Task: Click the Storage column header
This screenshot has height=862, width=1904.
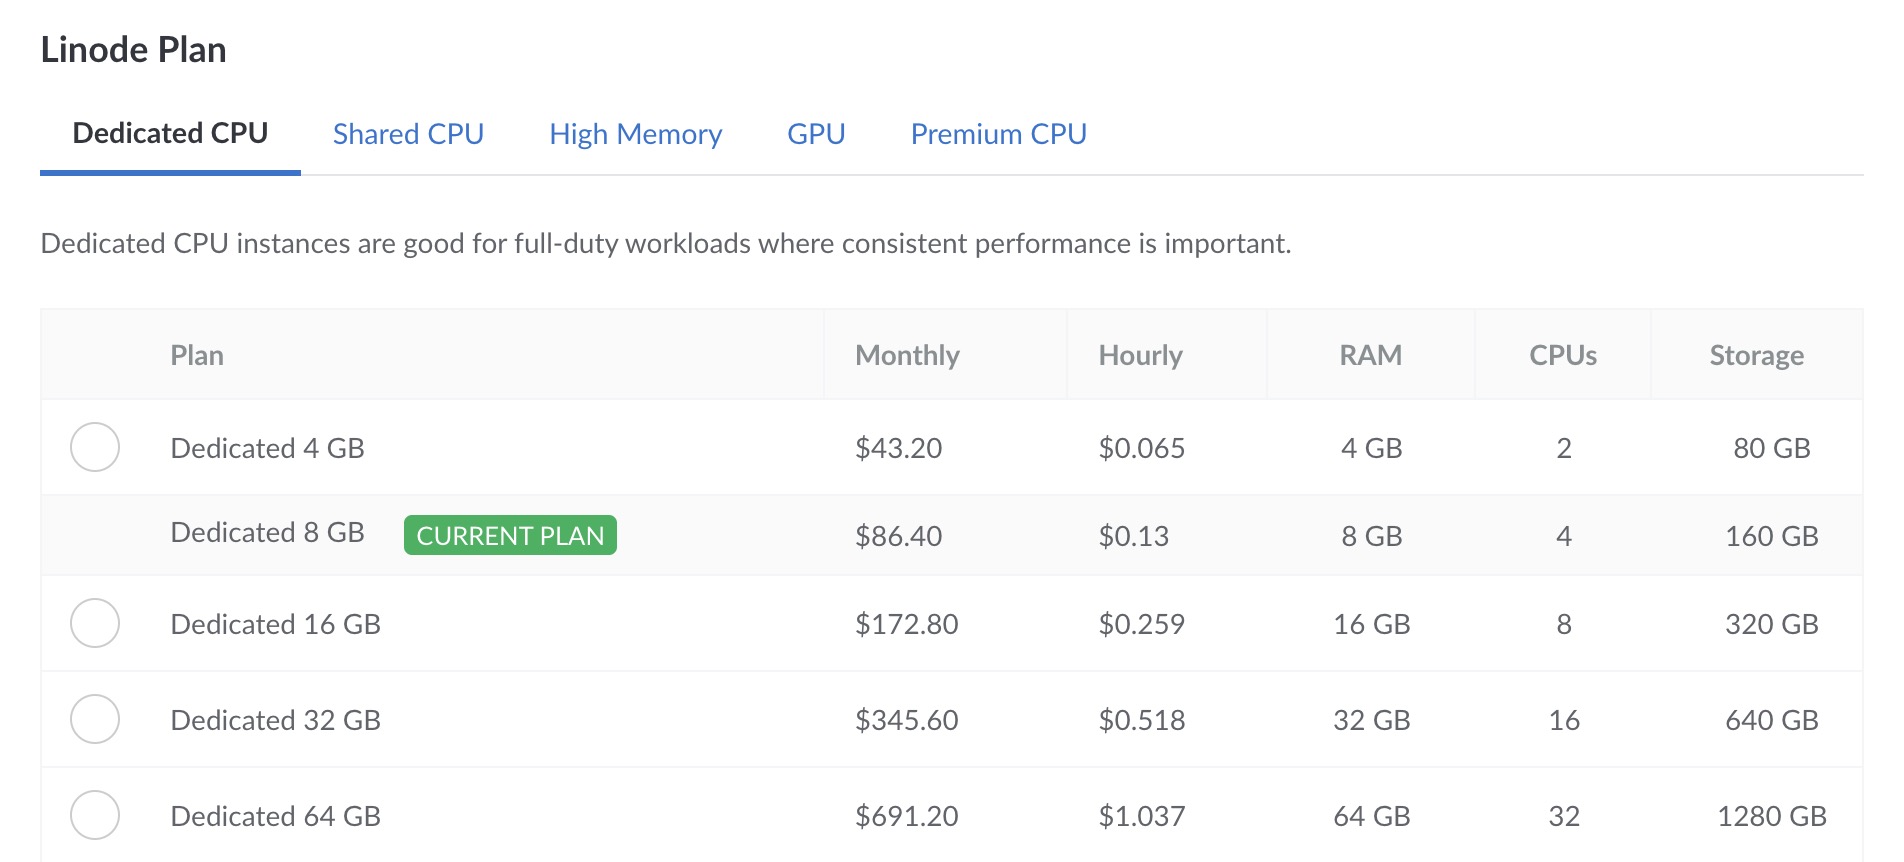Action: pos(1756,356)
